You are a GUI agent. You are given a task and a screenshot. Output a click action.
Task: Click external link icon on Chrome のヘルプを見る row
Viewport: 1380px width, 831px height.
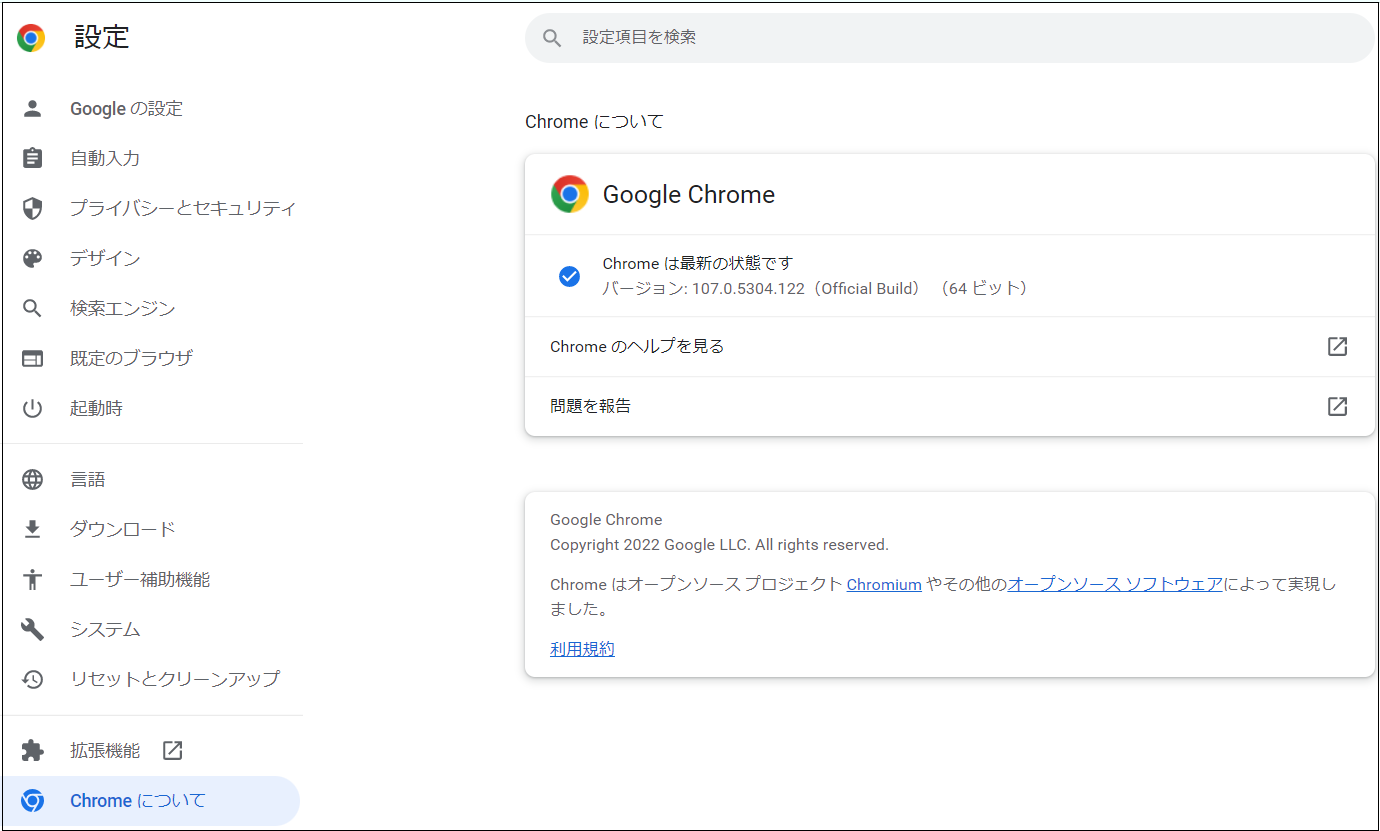[x=1337, y=346]
